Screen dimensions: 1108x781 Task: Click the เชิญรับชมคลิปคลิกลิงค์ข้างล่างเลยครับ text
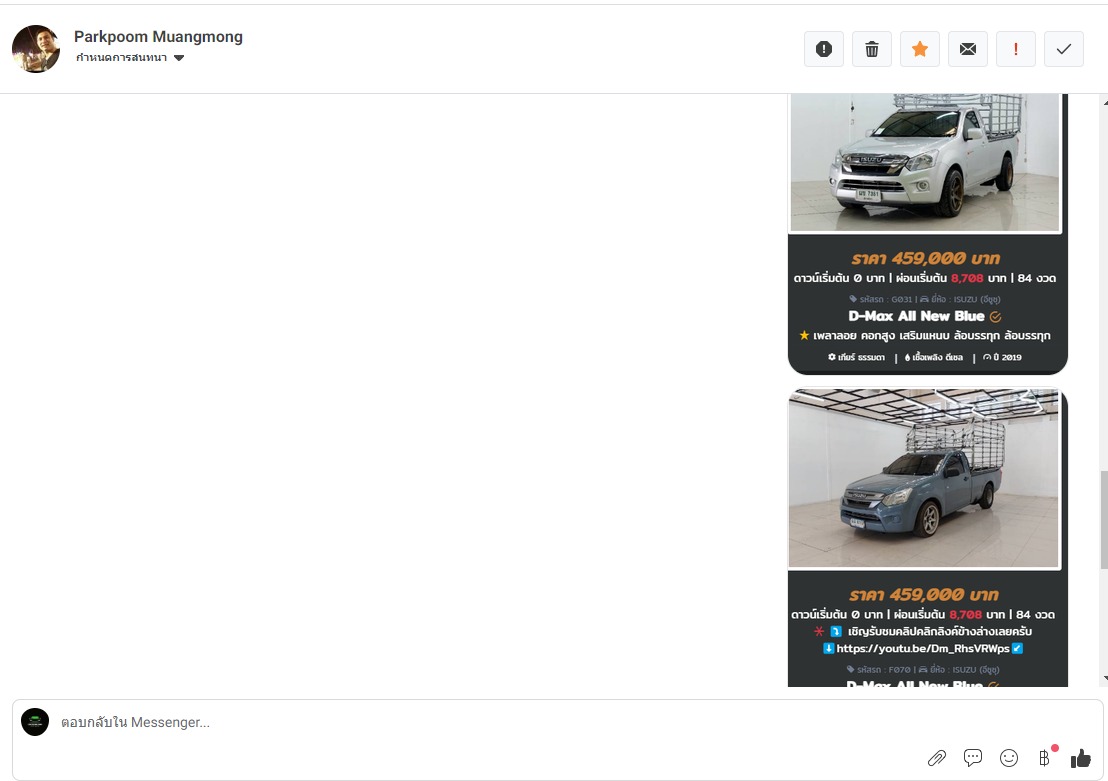(940, 631)
